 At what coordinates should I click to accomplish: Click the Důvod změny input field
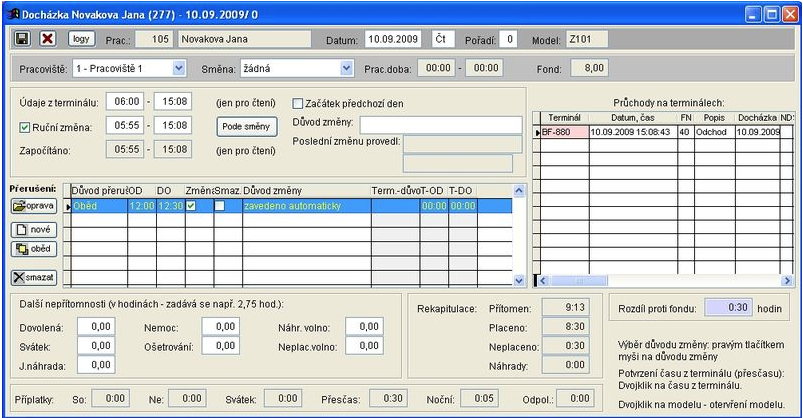coord(441,125)
